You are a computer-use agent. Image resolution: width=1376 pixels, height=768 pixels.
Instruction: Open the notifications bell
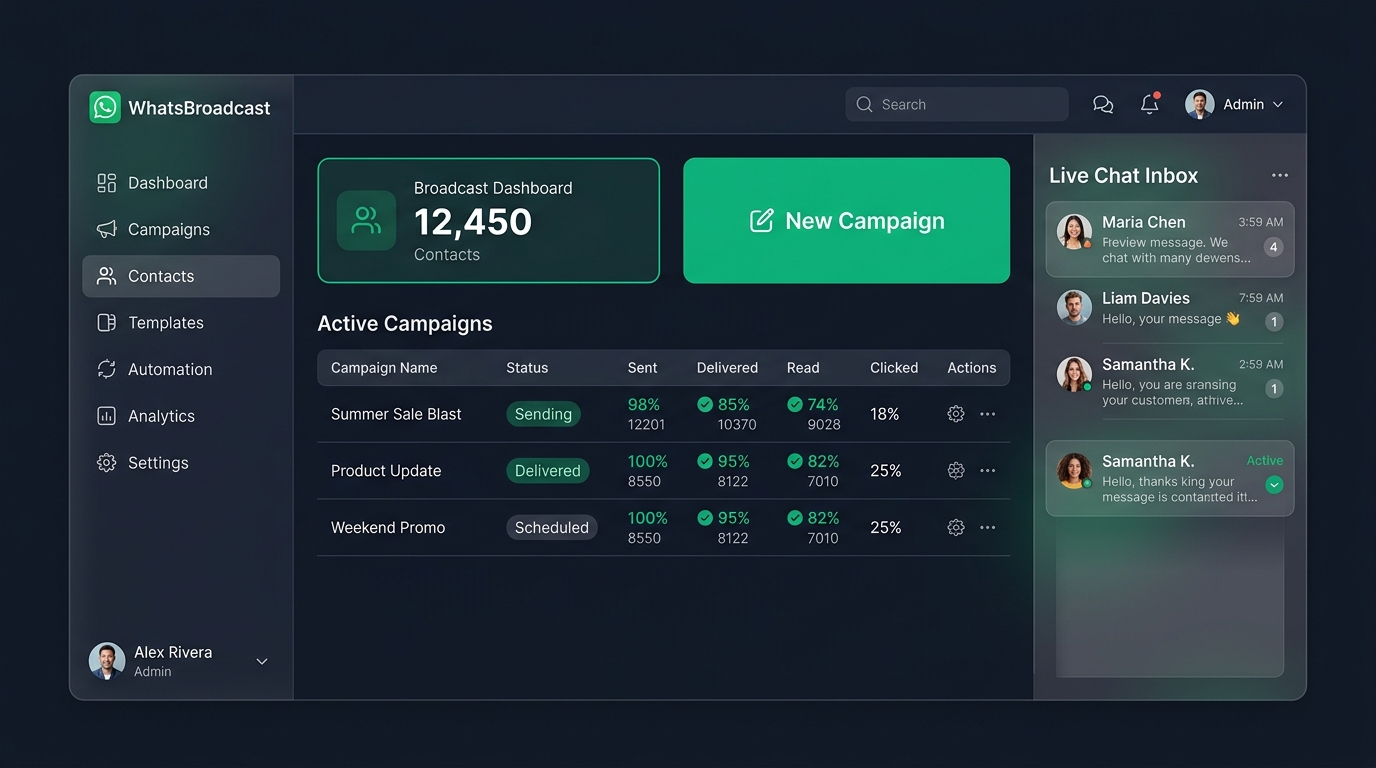[x=1150, y=104]
